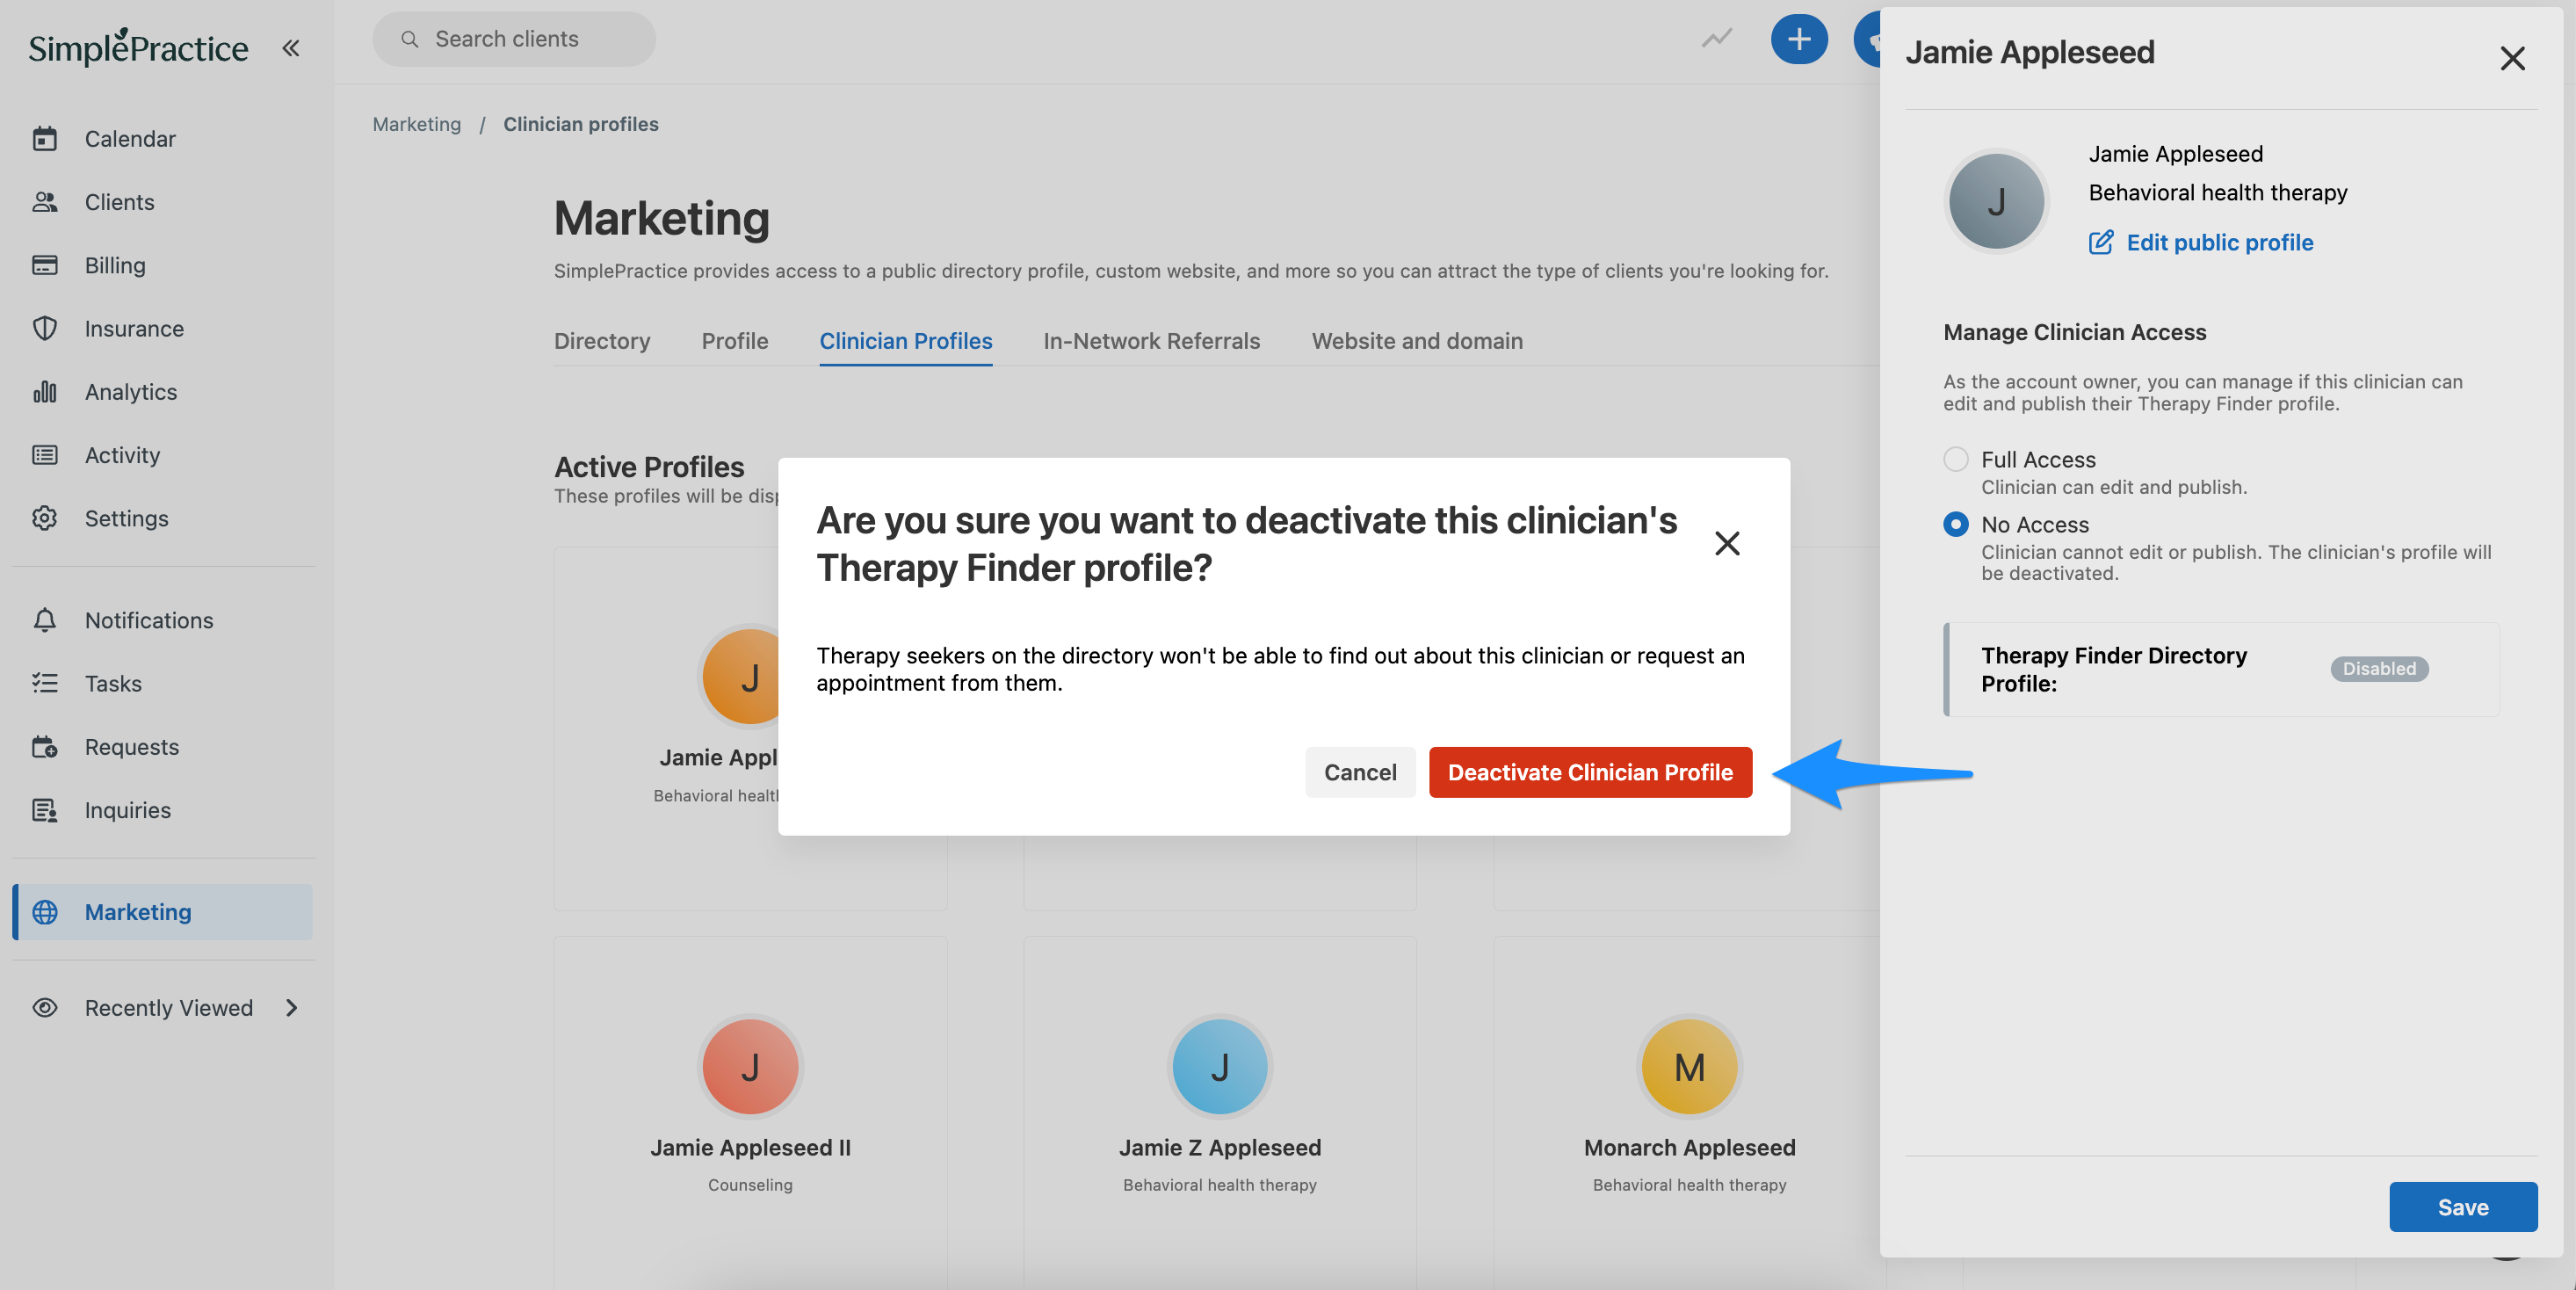The image size is (2576, 1290).
Task: Click Jamie Appleseed II avatar card
Action: pos(750,1067)
